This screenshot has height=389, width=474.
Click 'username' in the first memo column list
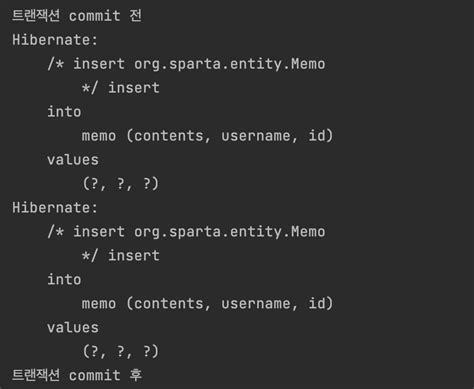[256, 136]
